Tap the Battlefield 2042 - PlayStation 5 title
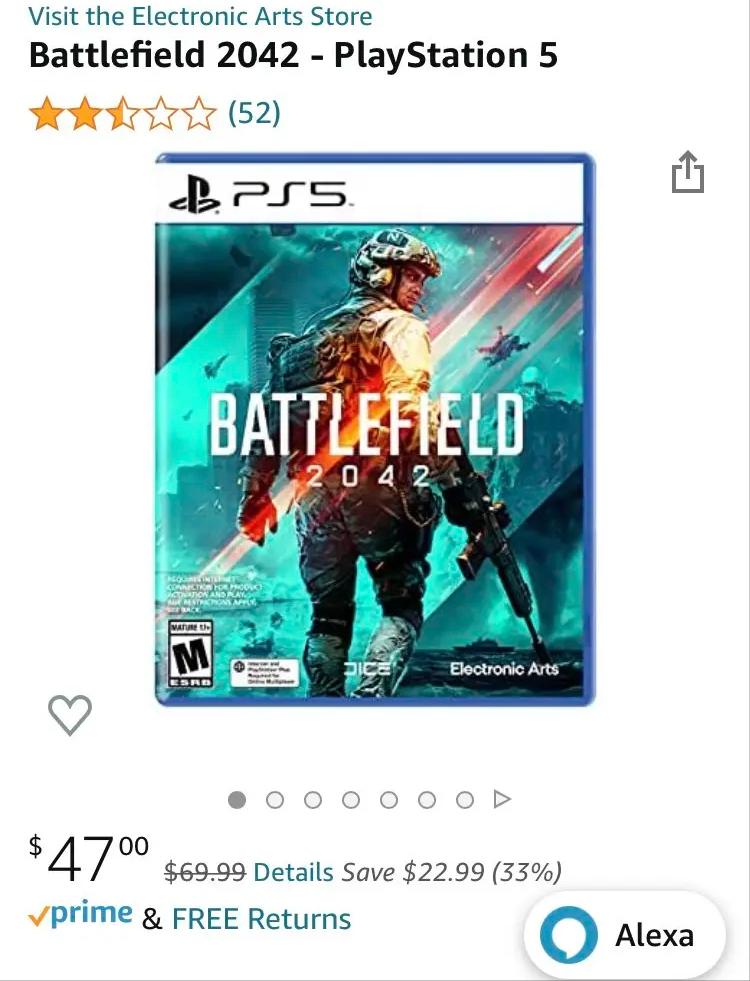Viewport: 750px width, 981px height. pyautogui.click(x=293, y=55)
